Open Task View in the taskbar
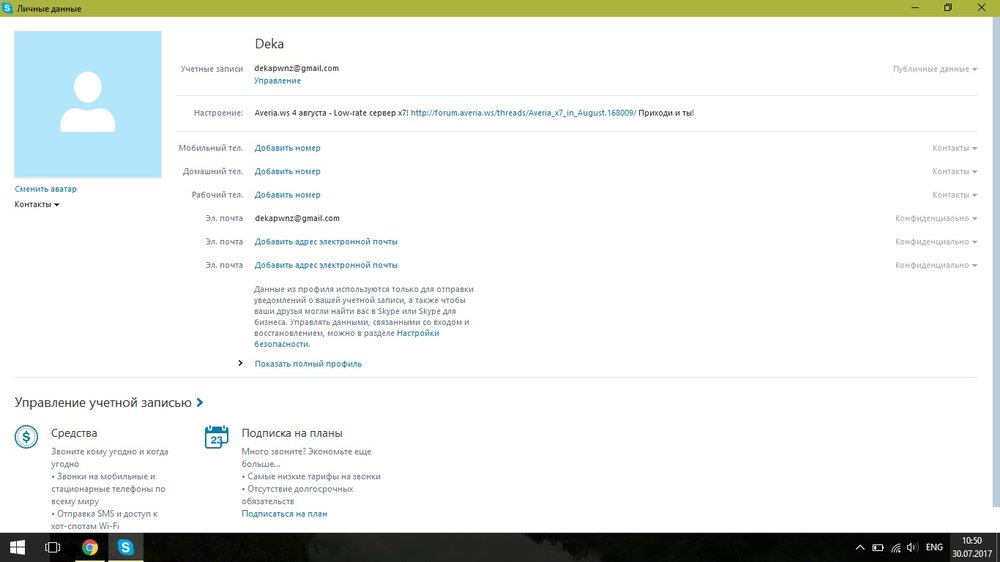This screenshot has height=562, width=1000. coord(53,547)
